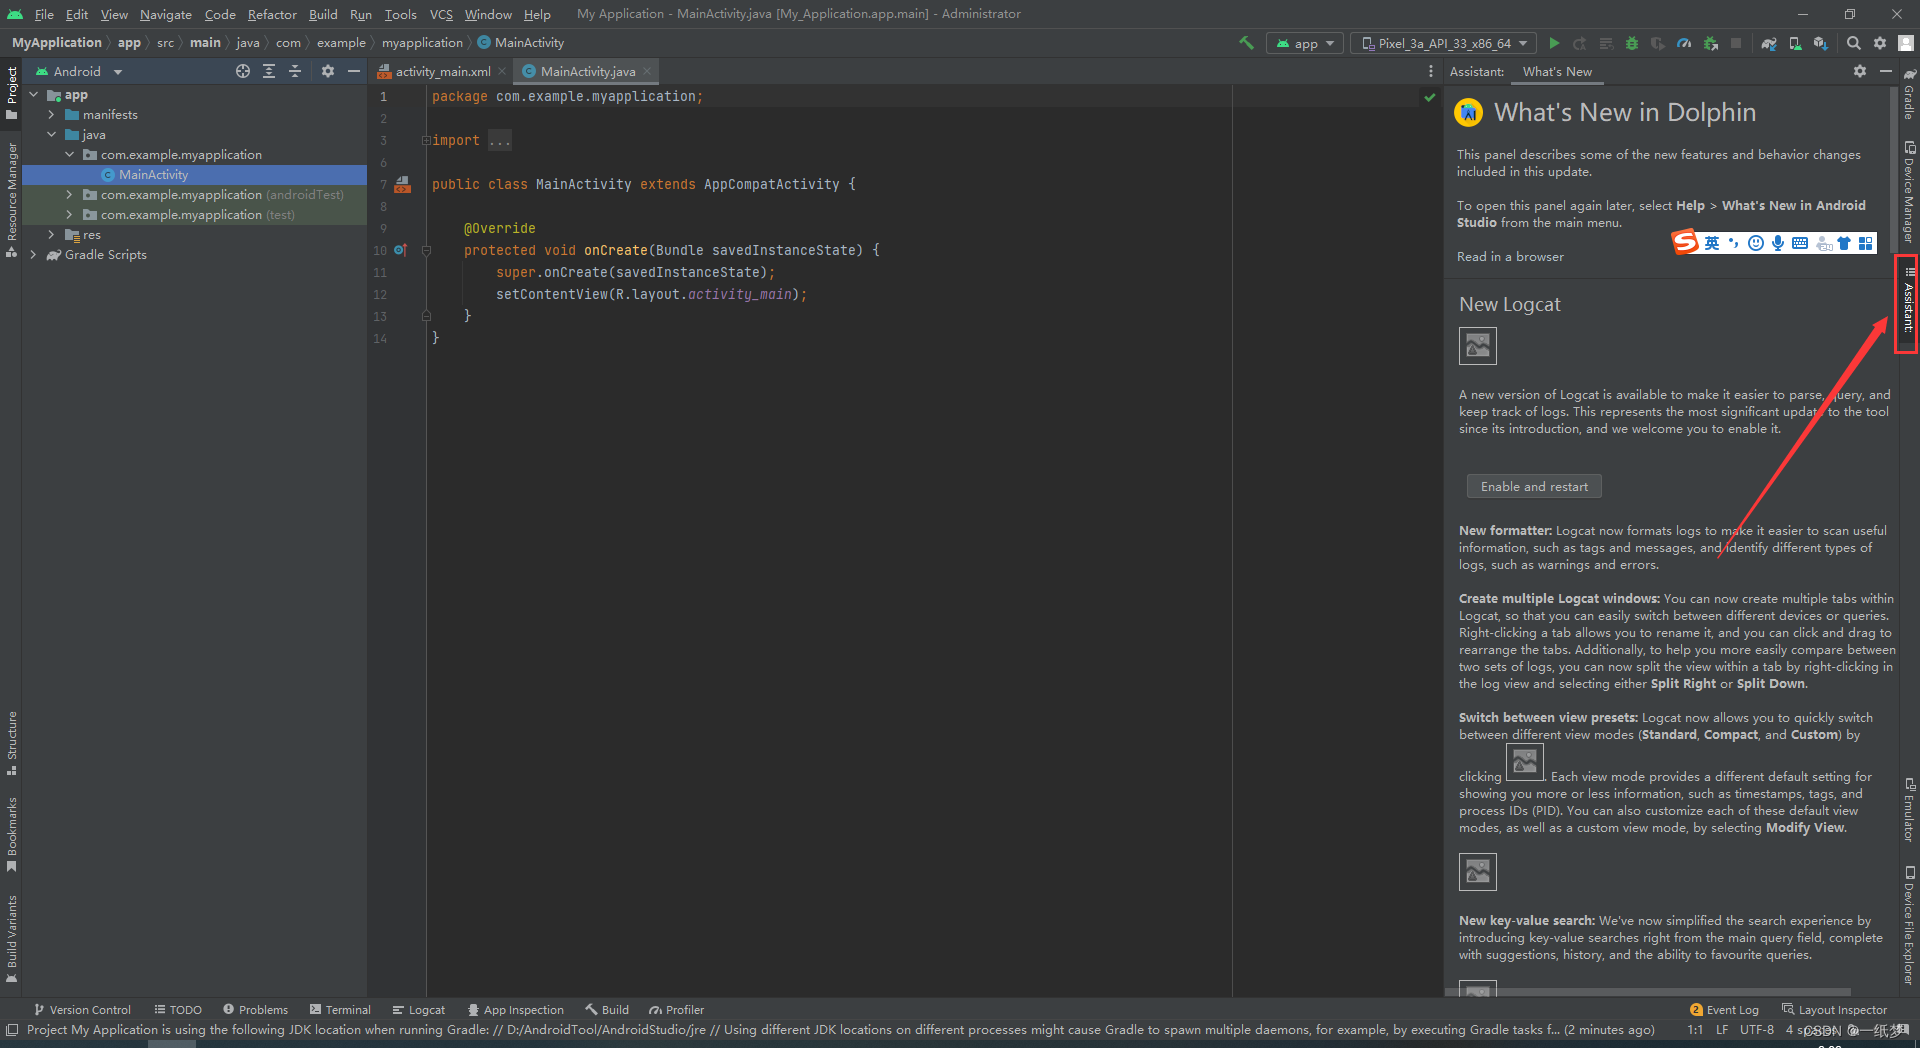Toggle the Gradle tool window
The width and height of the screenshot is (1920, 1048).
tap(1908, 94)
